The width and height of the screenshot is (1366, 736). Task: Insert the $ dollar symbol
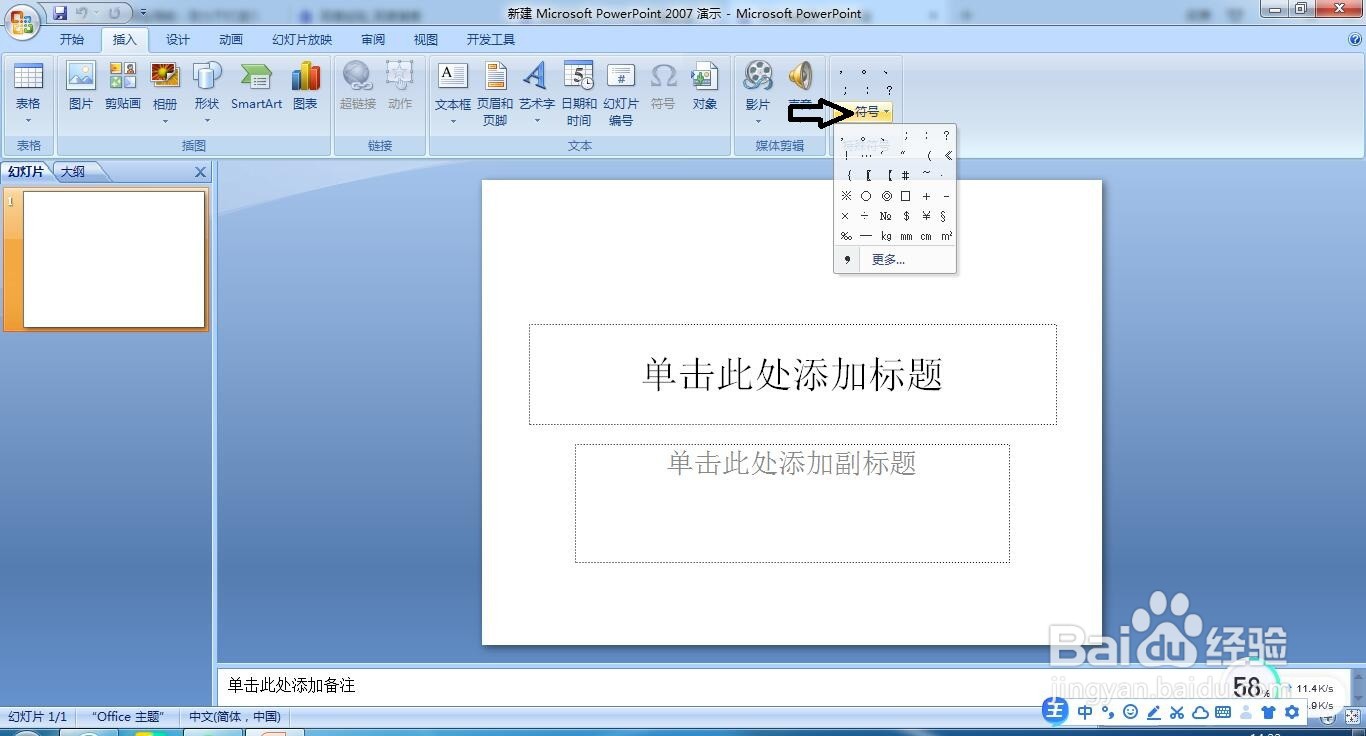point(906,216)
